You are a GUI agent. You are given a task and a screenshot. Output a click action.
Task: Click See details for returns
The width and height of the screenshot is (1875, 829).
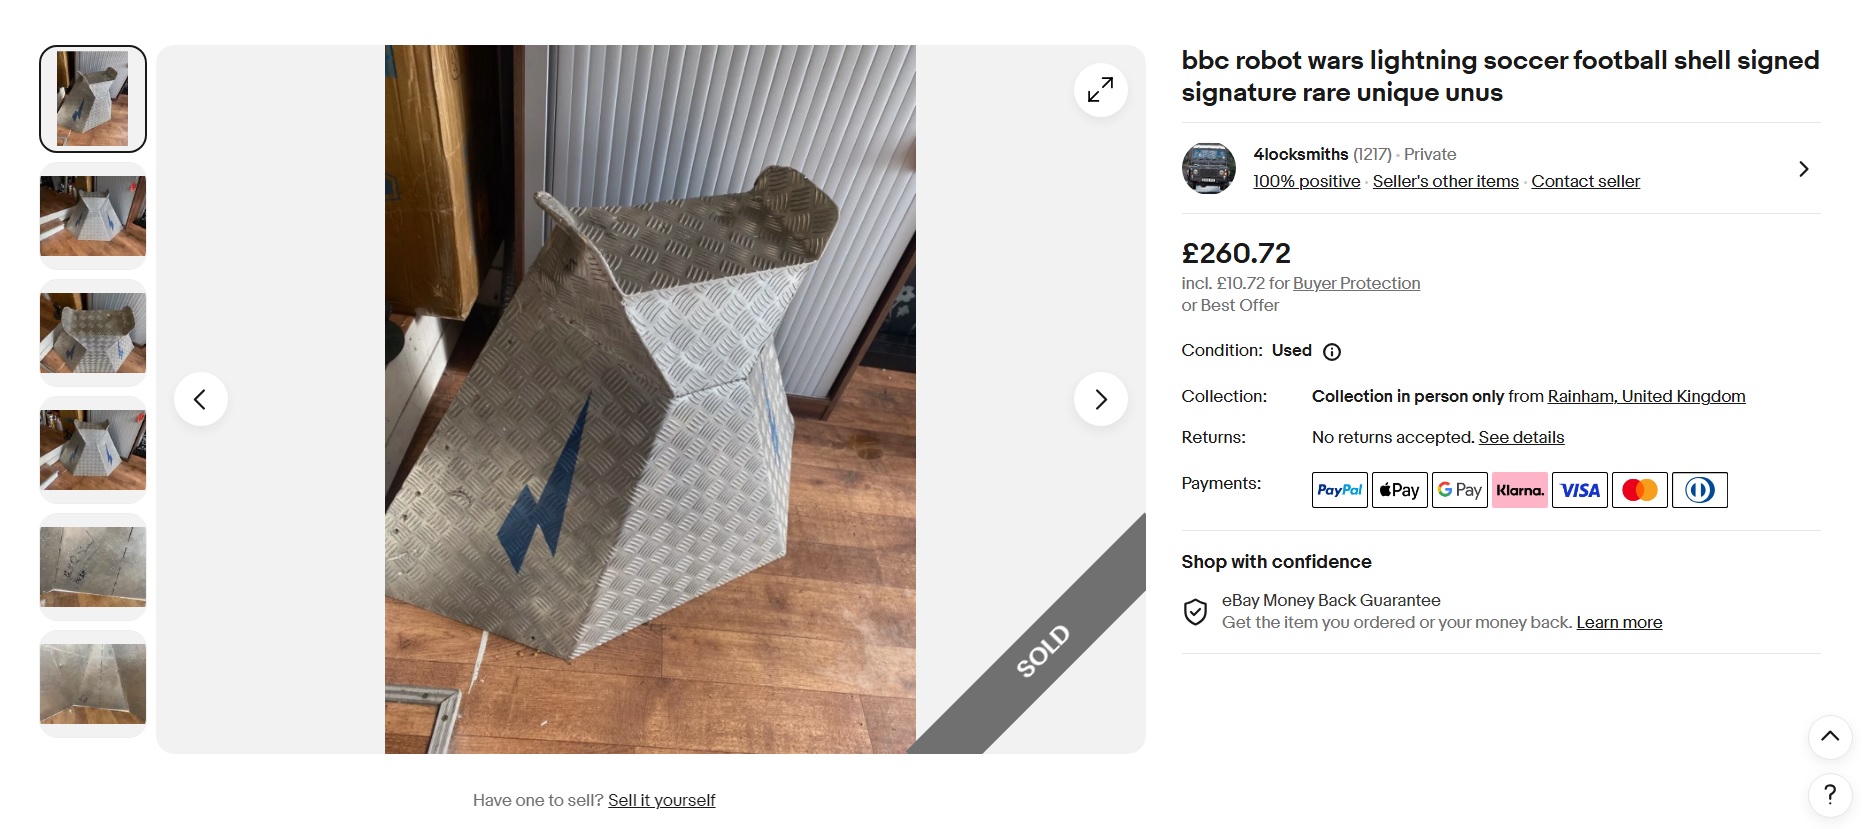1521,437
